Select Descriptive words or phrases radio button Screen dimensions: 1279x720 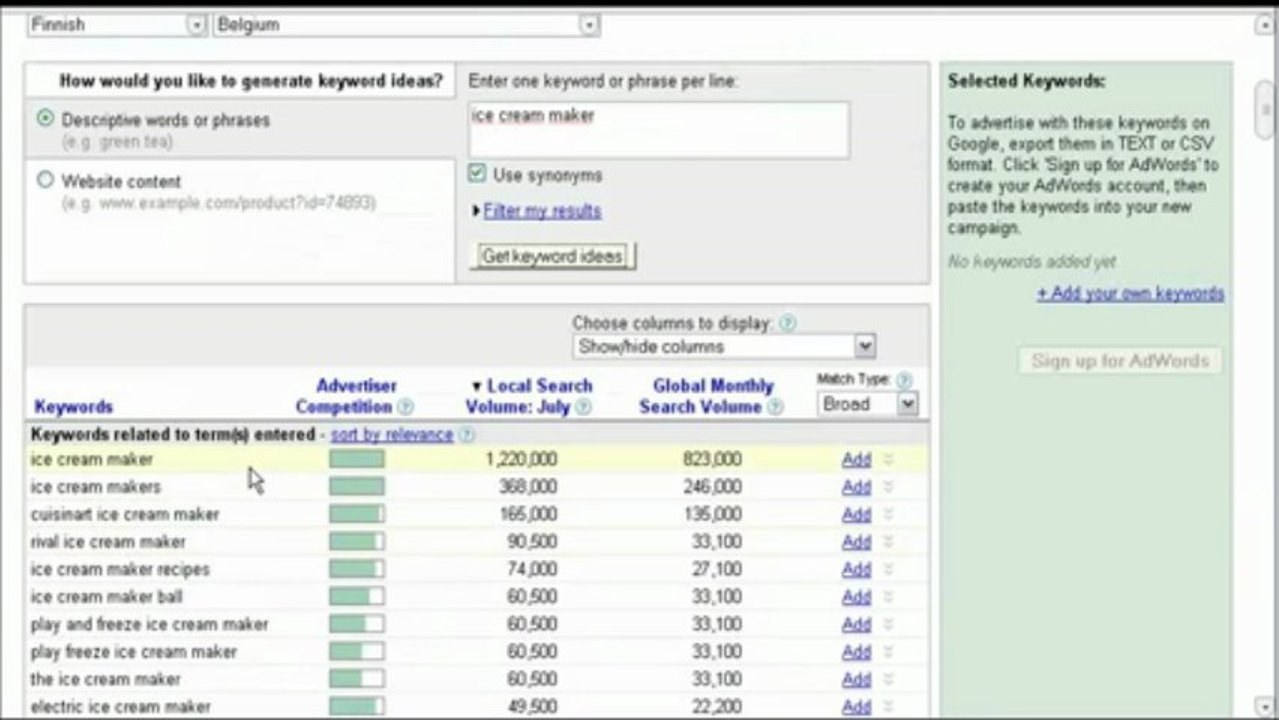45,119
